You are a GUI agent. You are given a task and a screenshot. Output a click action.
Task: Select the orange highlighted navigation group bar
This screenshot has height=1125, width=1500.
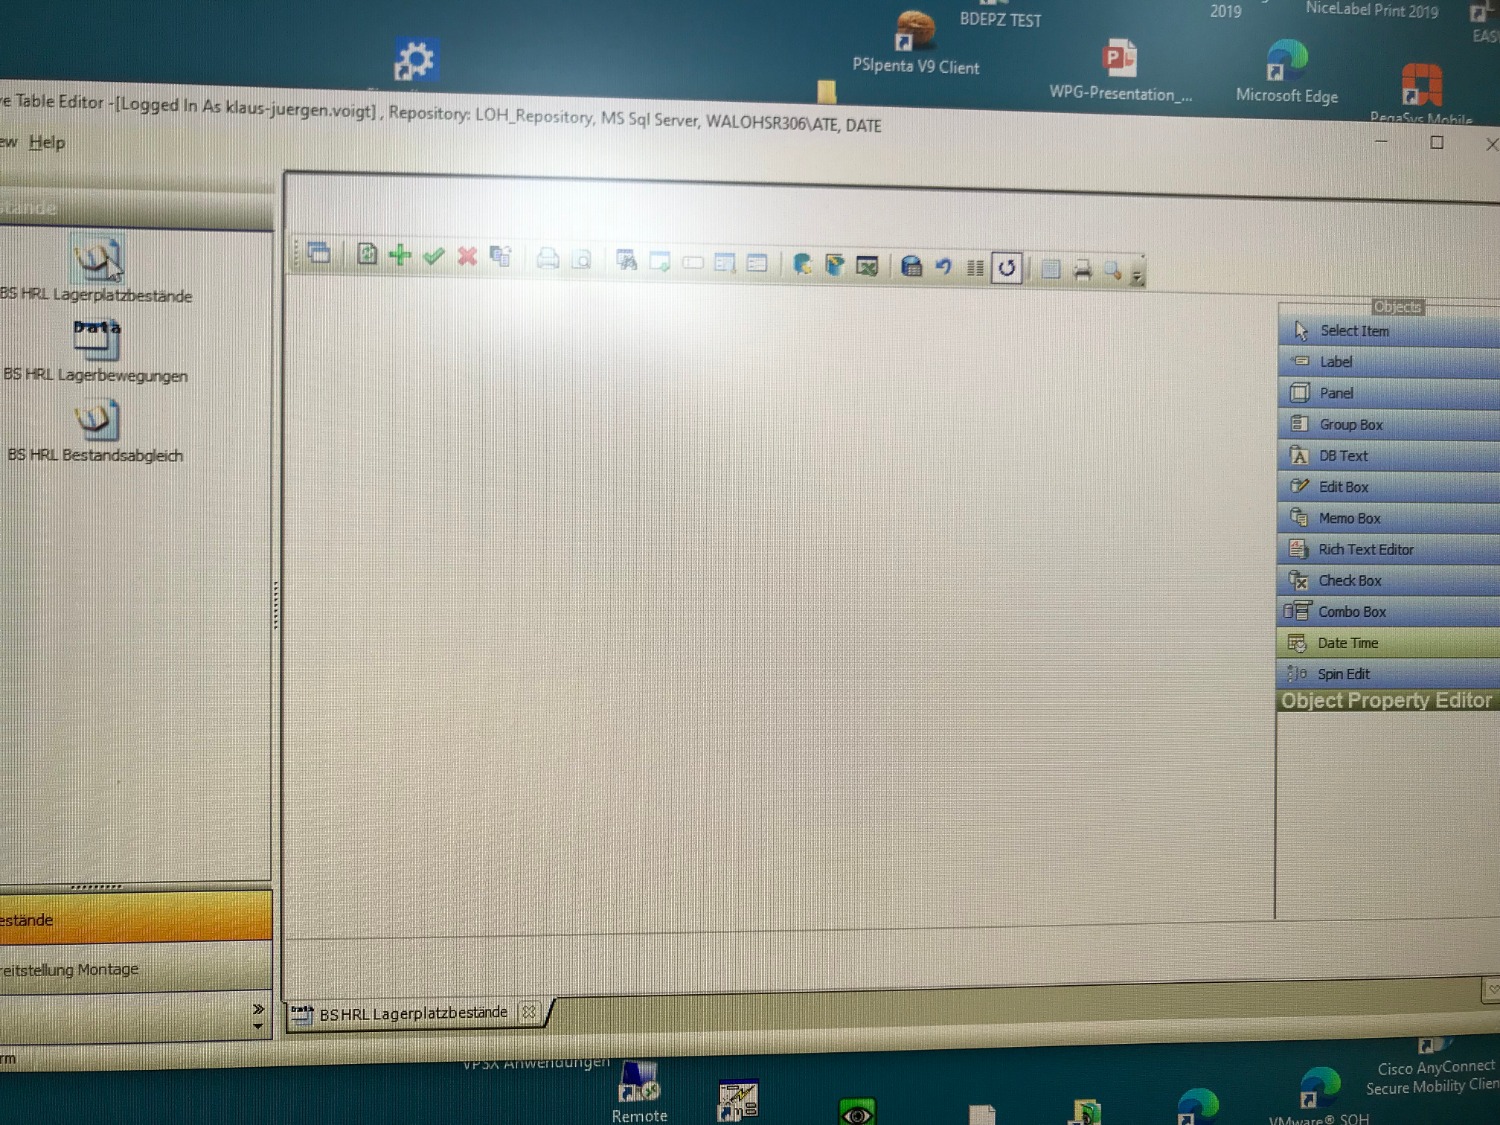click(x=136, y=917)
